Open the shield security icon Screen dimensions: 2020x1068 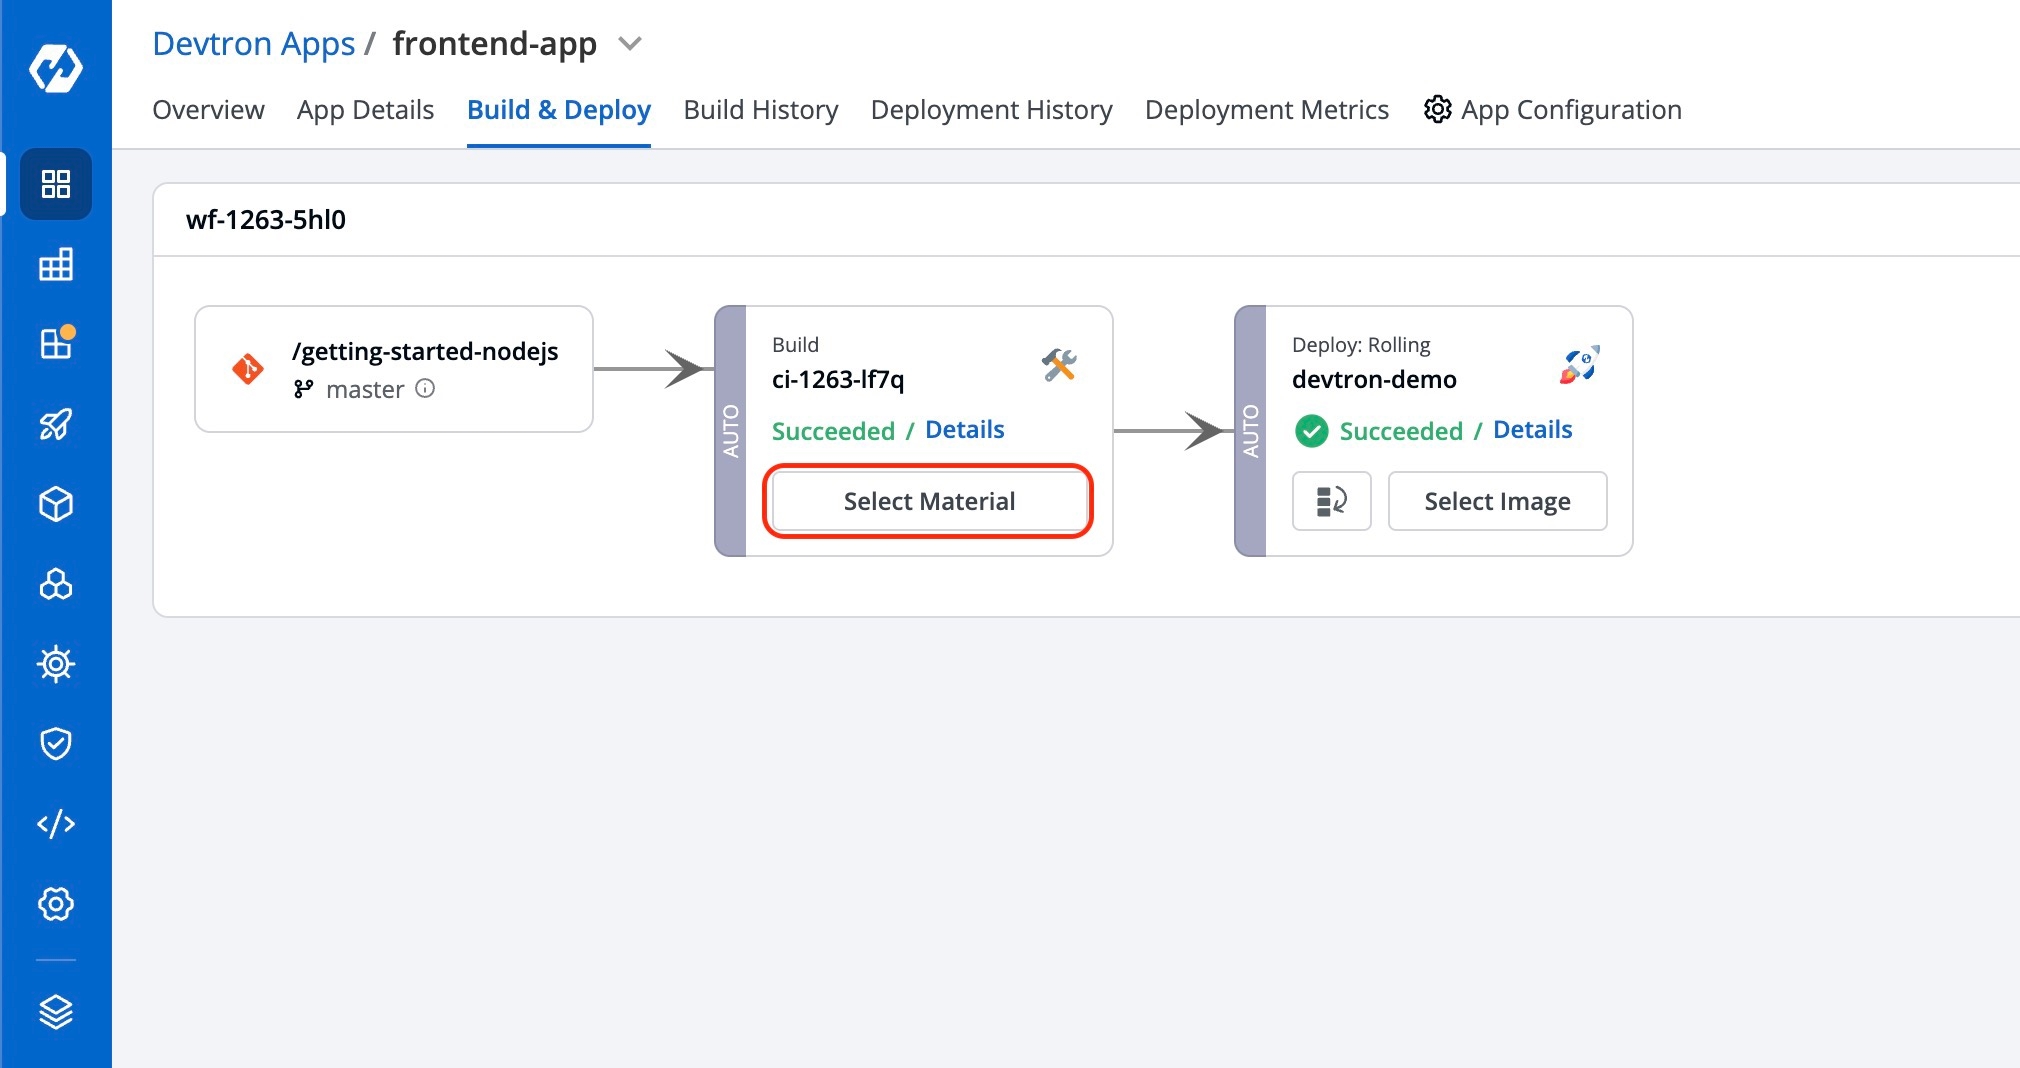coord(56,744)
